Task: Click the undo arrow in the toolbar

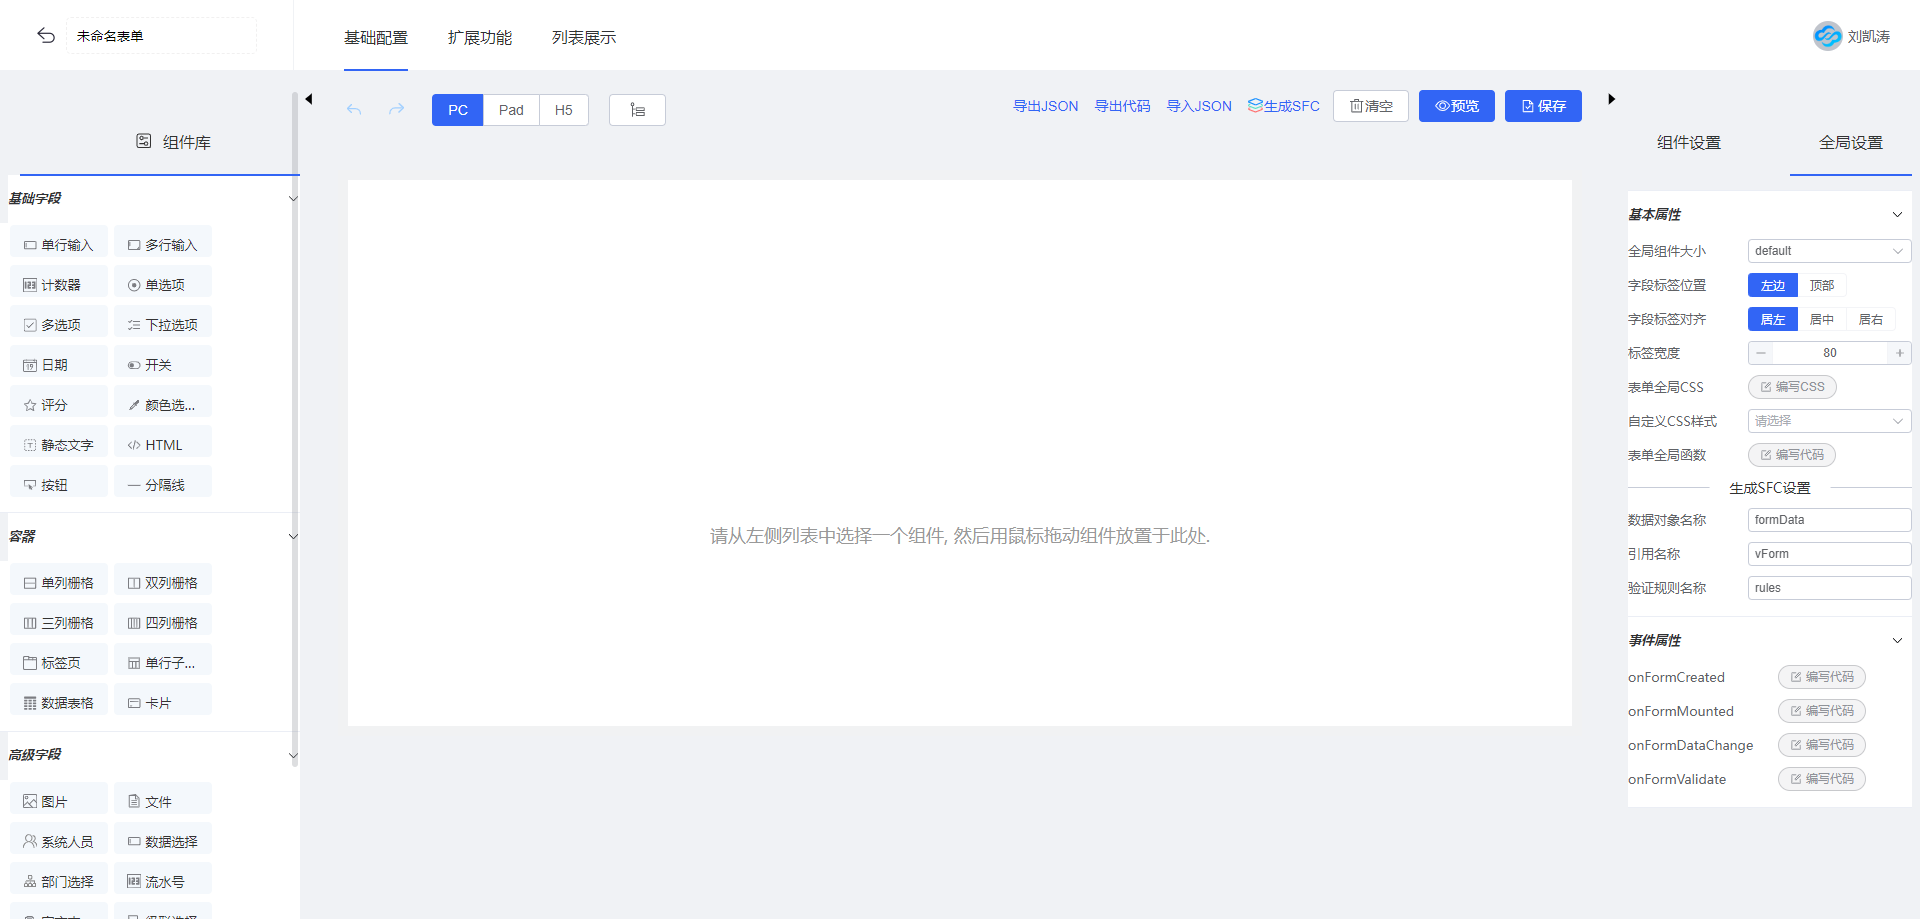Action: click(x=354, y=109)
